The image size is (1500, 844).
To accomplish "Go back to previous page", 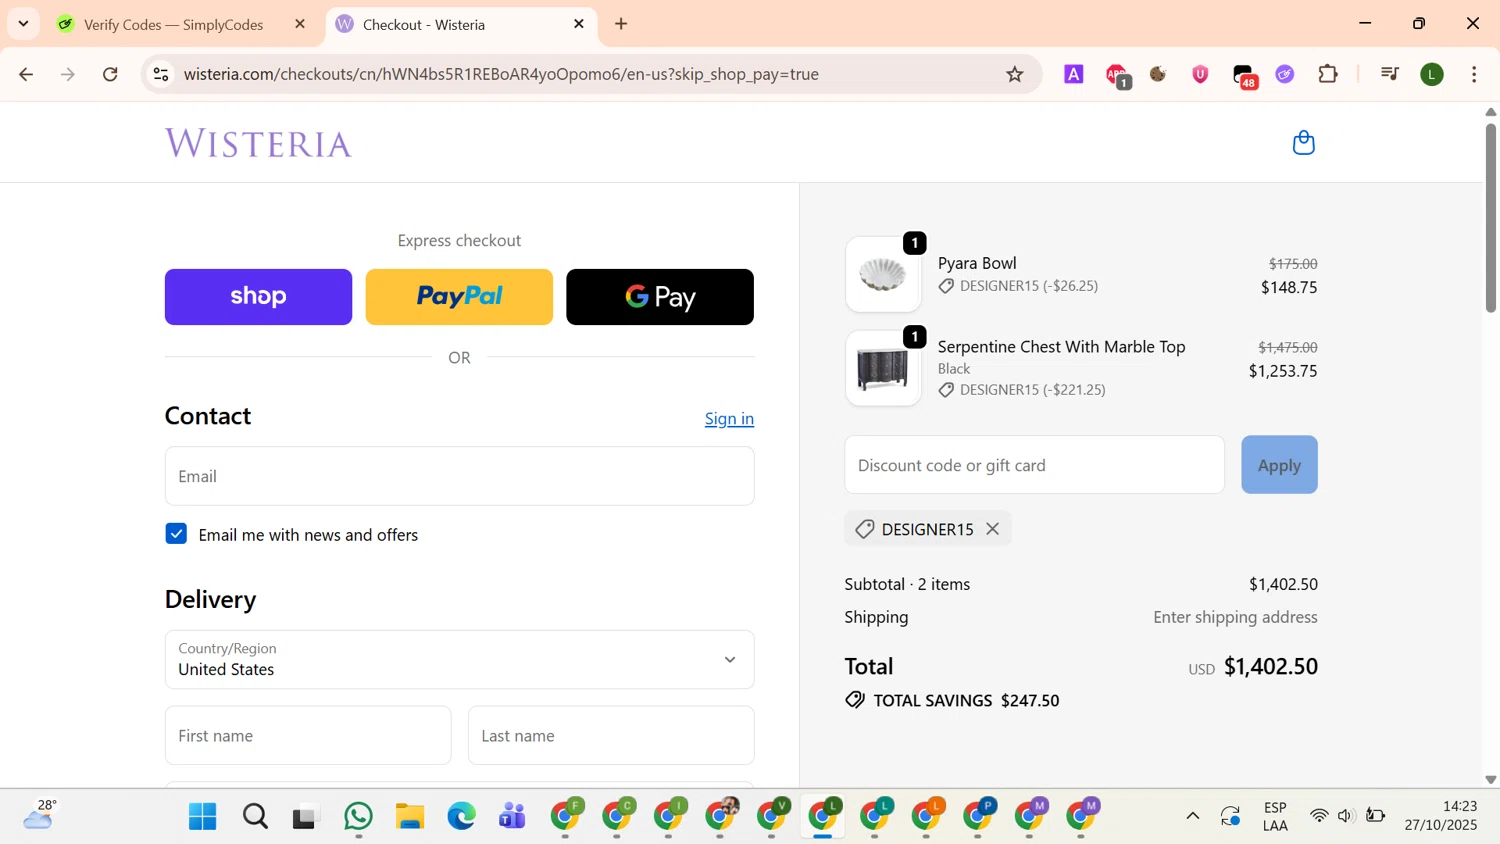I will pos(27,74).
